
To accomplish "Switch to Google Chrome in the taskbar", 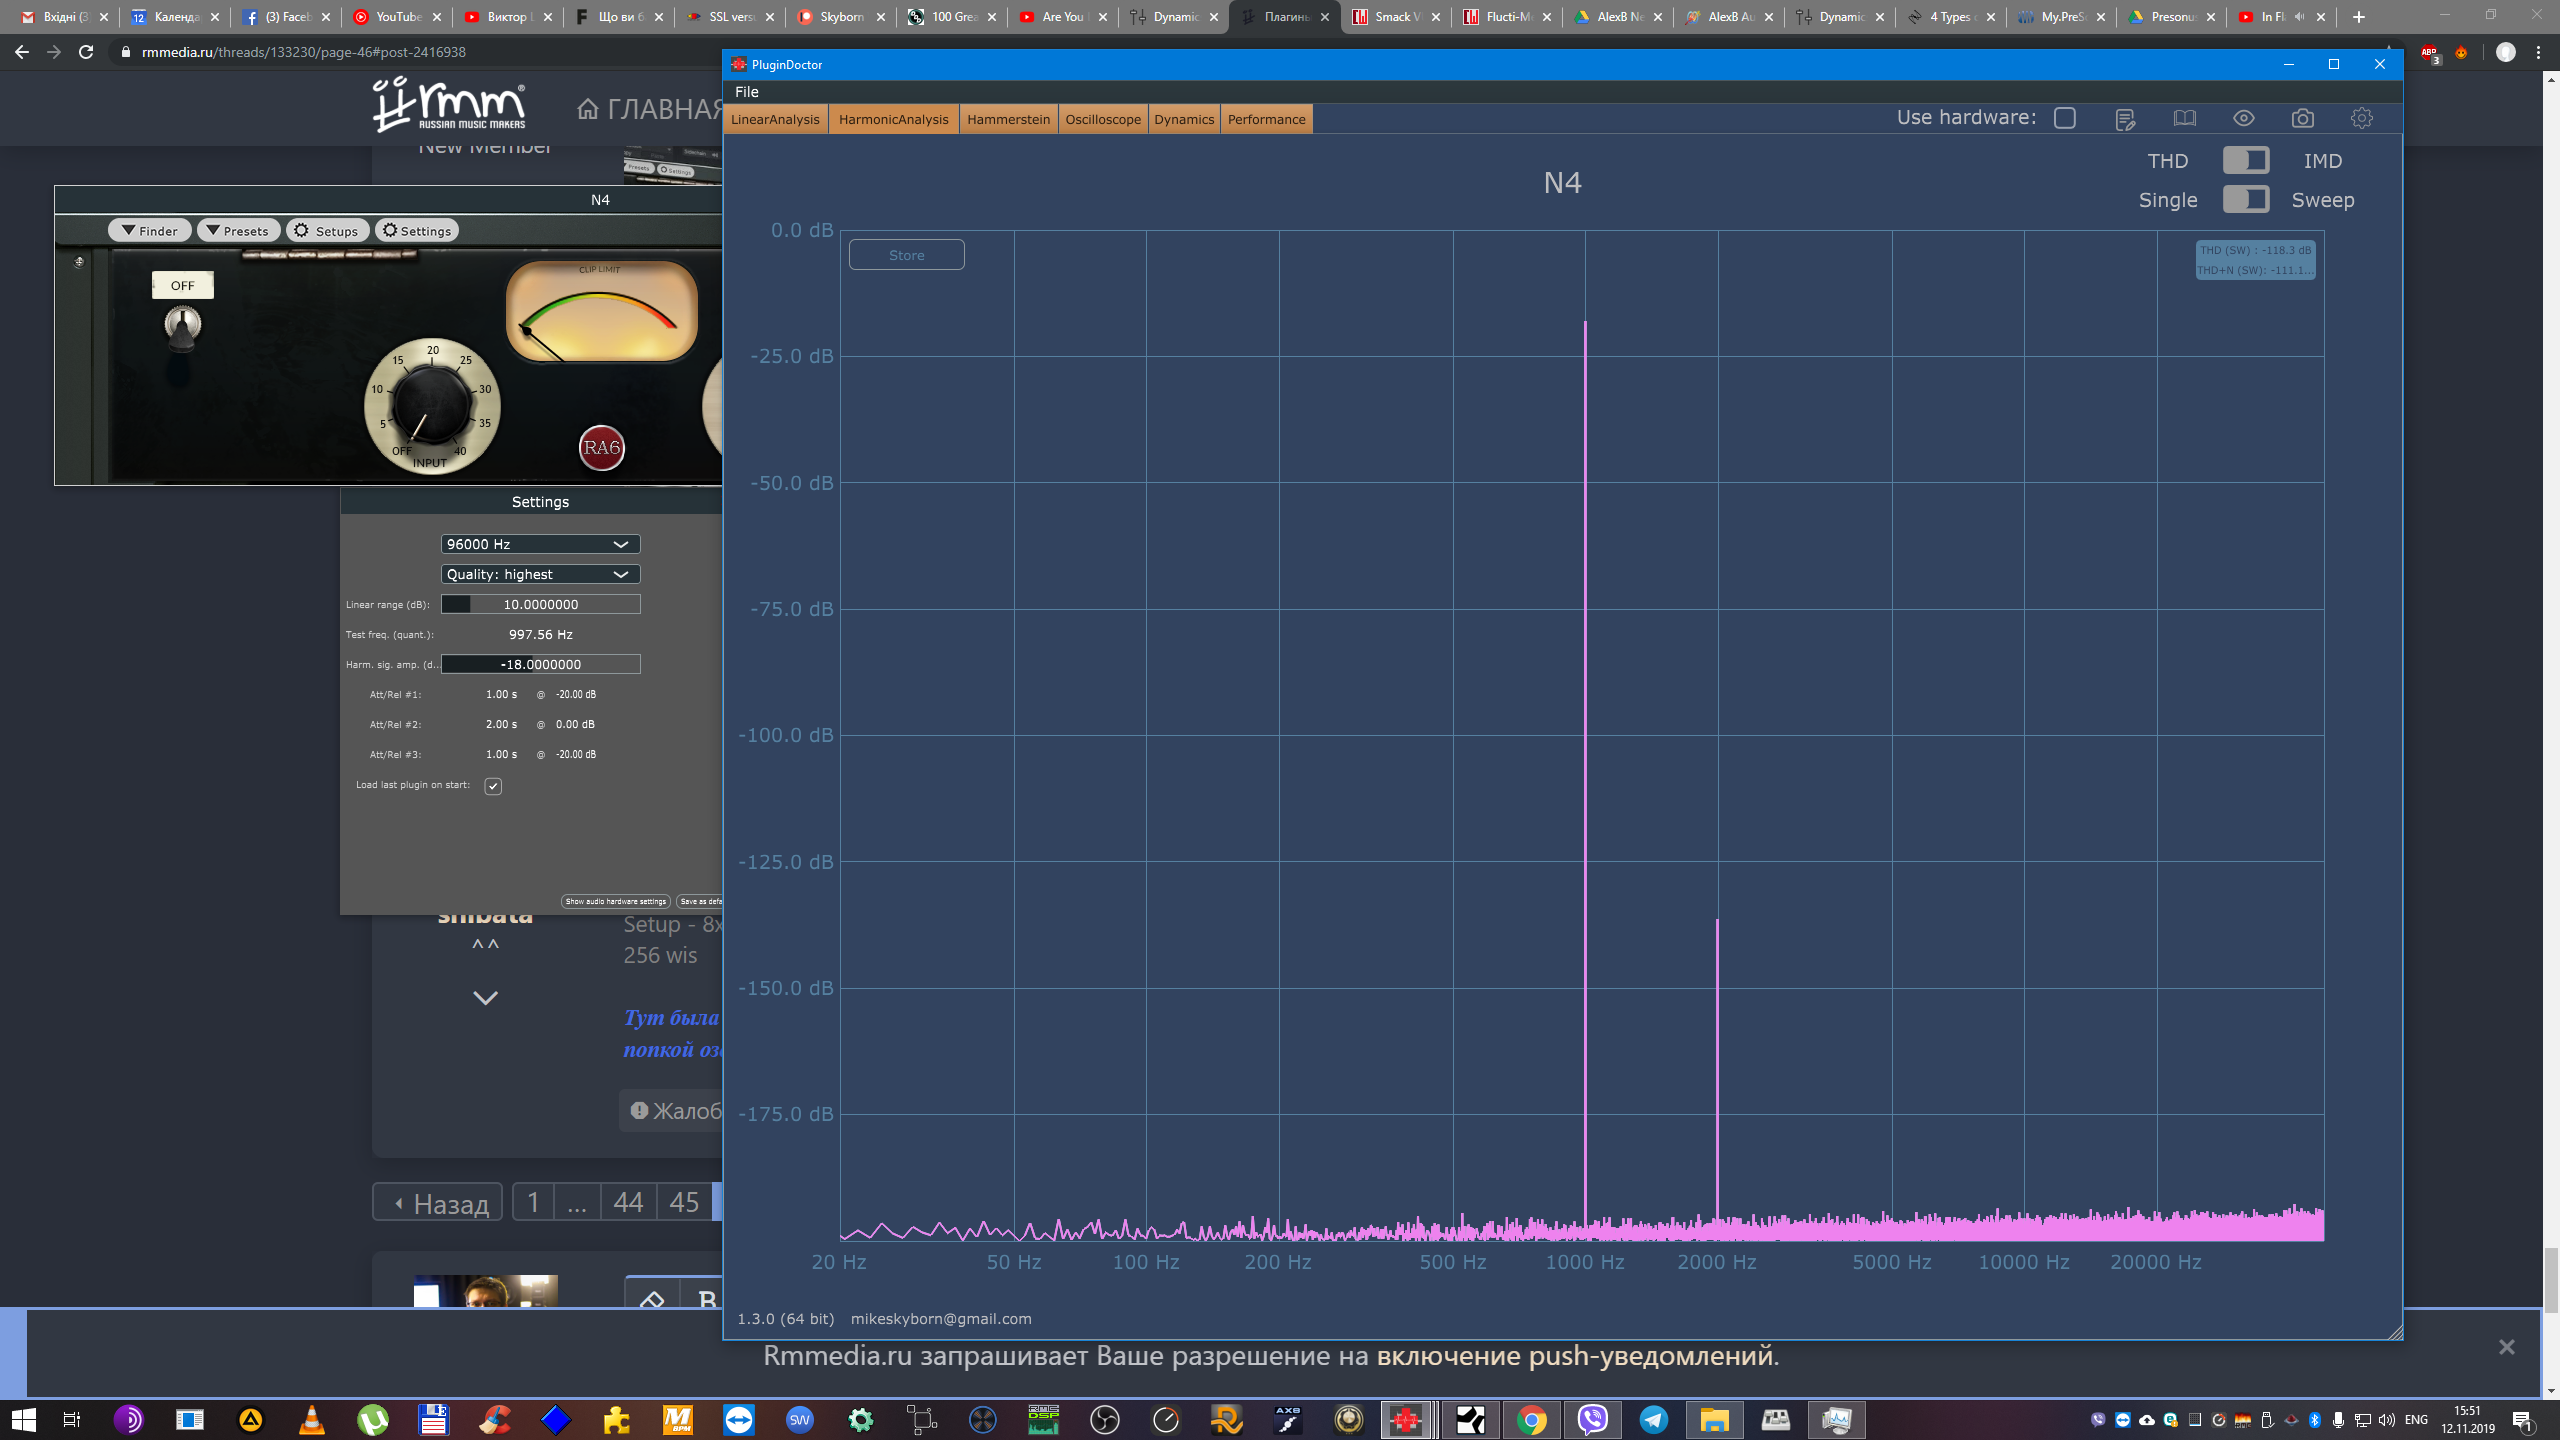I will pos(1531,1419).
